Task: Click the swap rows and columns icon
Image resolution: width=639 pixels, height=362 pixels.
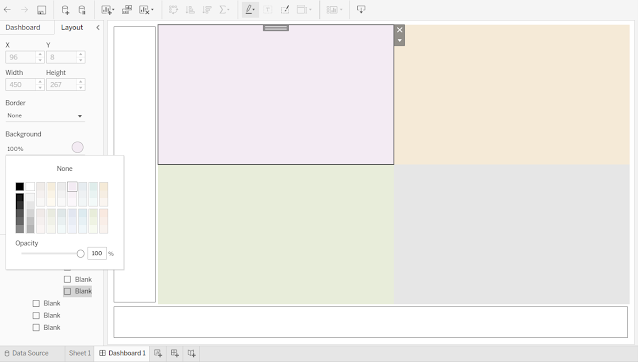Action: tap(174, 10)
